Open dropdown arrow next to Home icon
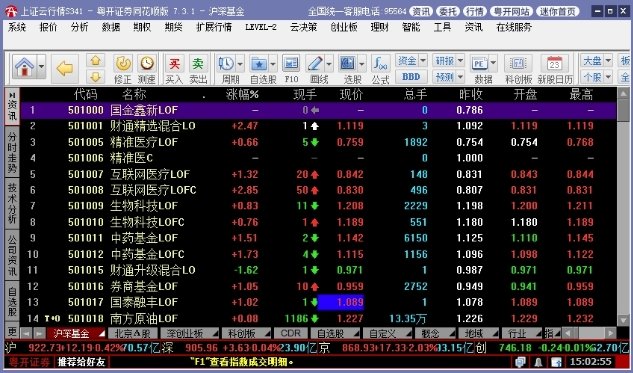Screen dimensions: 633x373 coord(41,67)
